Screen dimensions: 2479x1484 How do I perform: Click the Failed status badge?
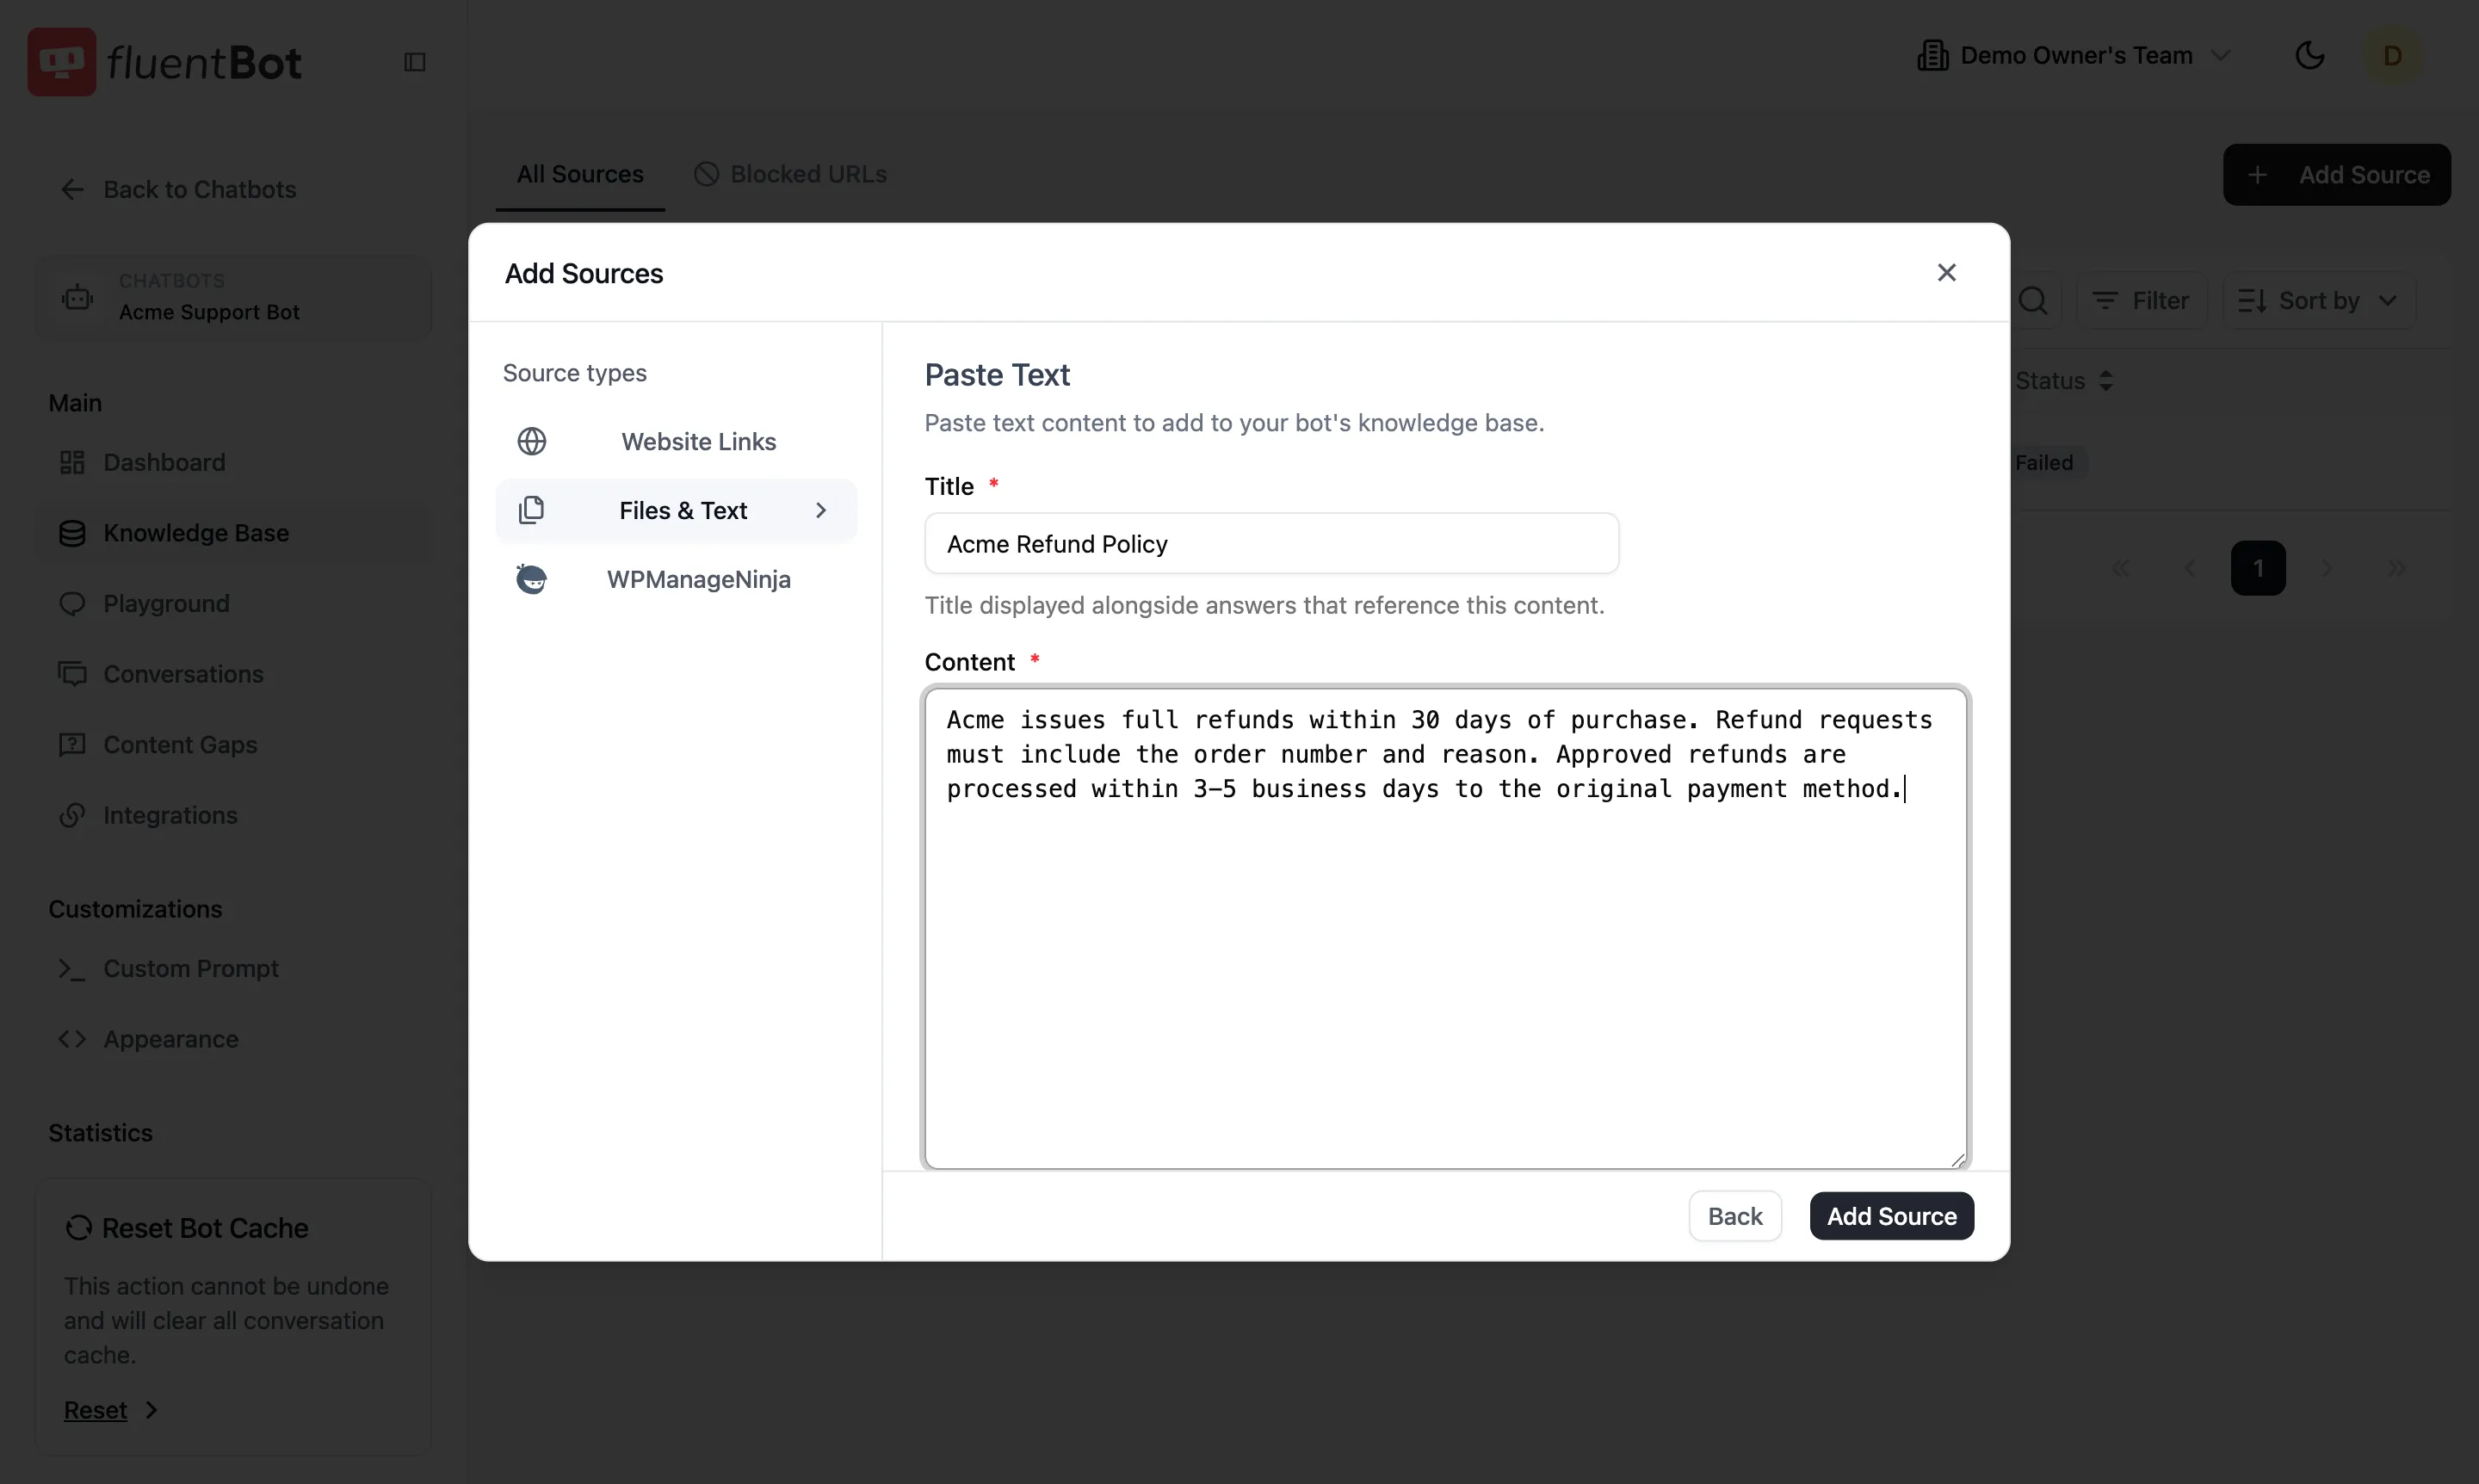tap(2044, 462)
